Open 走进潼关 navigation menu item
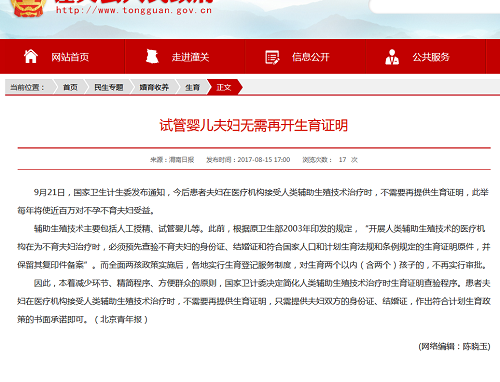The image size is (500, 382). (x=190, y=57)
